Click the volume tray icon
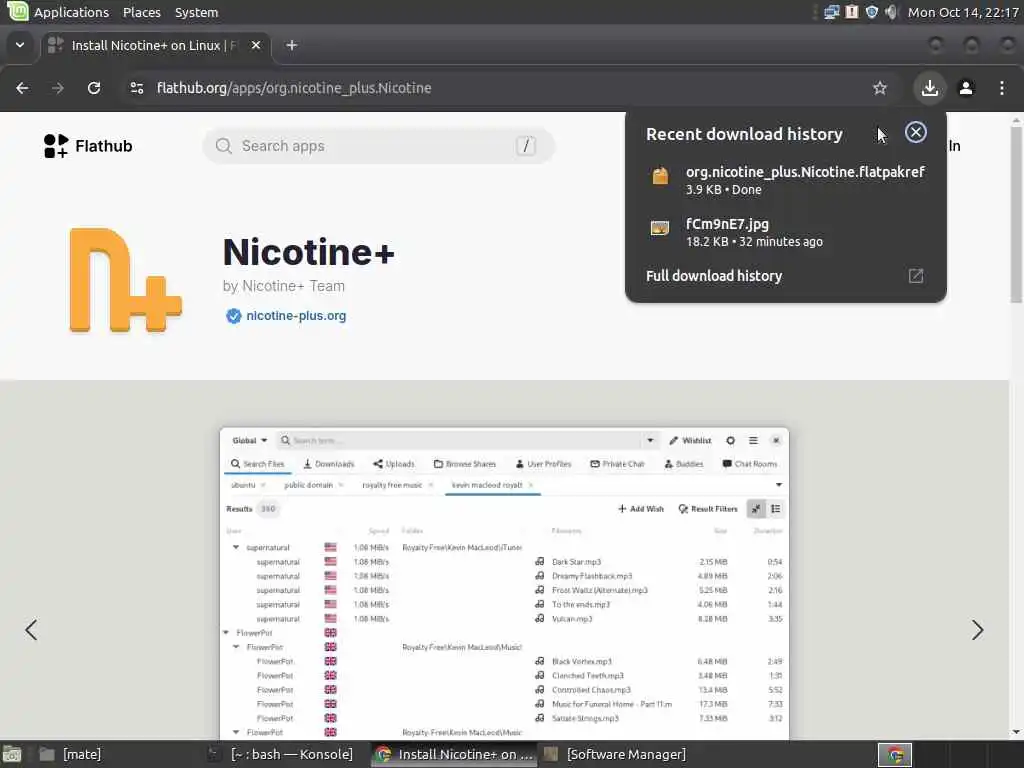 click(891, 12)
